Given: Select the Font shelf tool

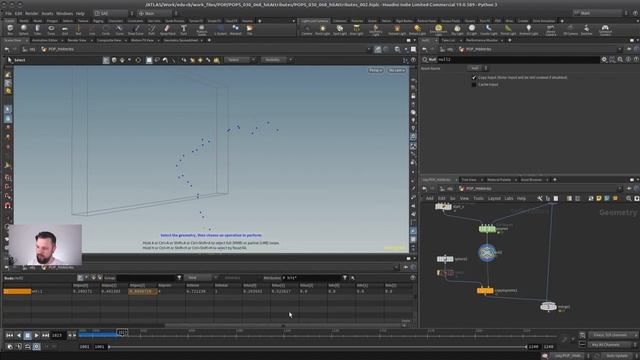Looking at the screenshot, I should pyautogui.click(x=184, y=29).
